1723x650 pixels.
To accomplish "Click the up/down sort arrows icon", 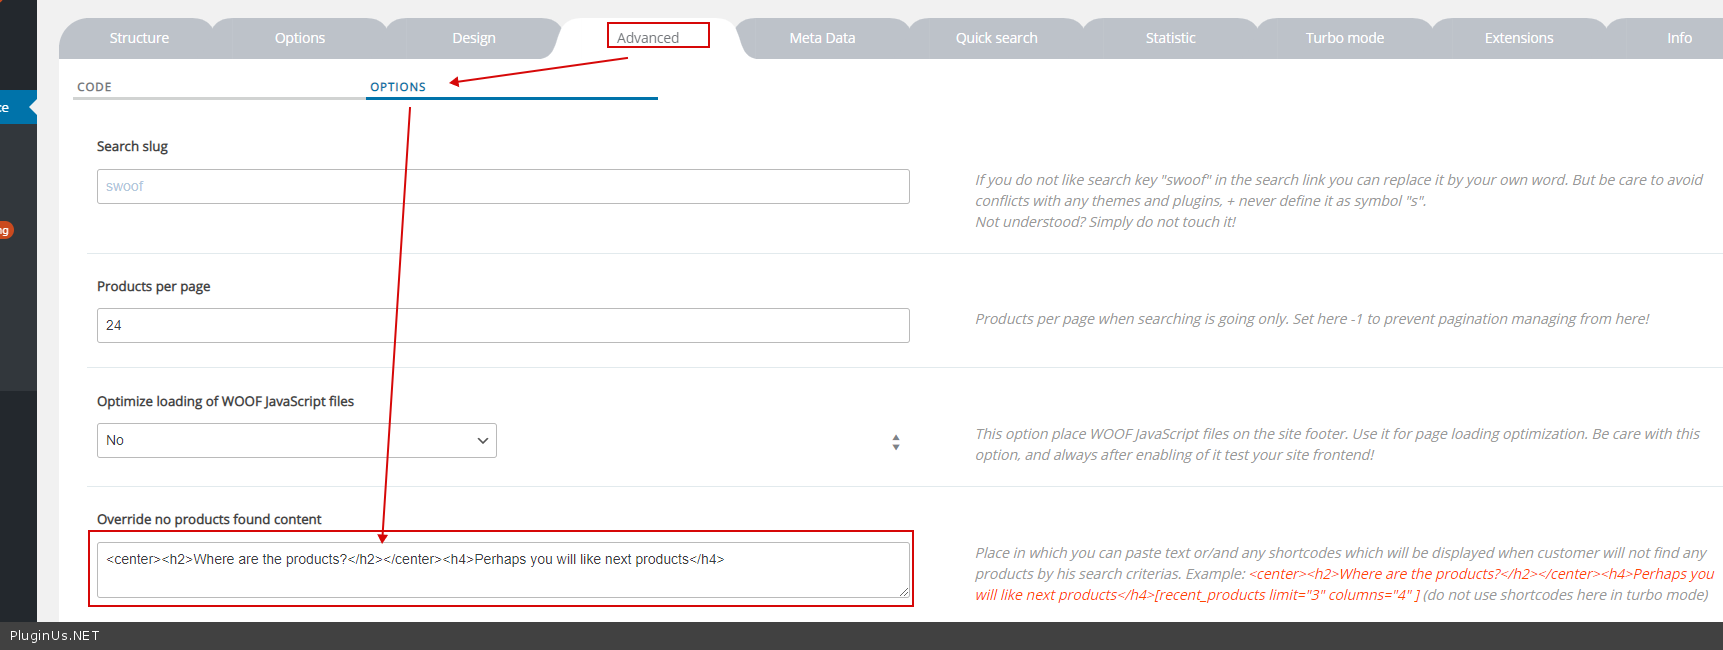I will tap(896, 442).
